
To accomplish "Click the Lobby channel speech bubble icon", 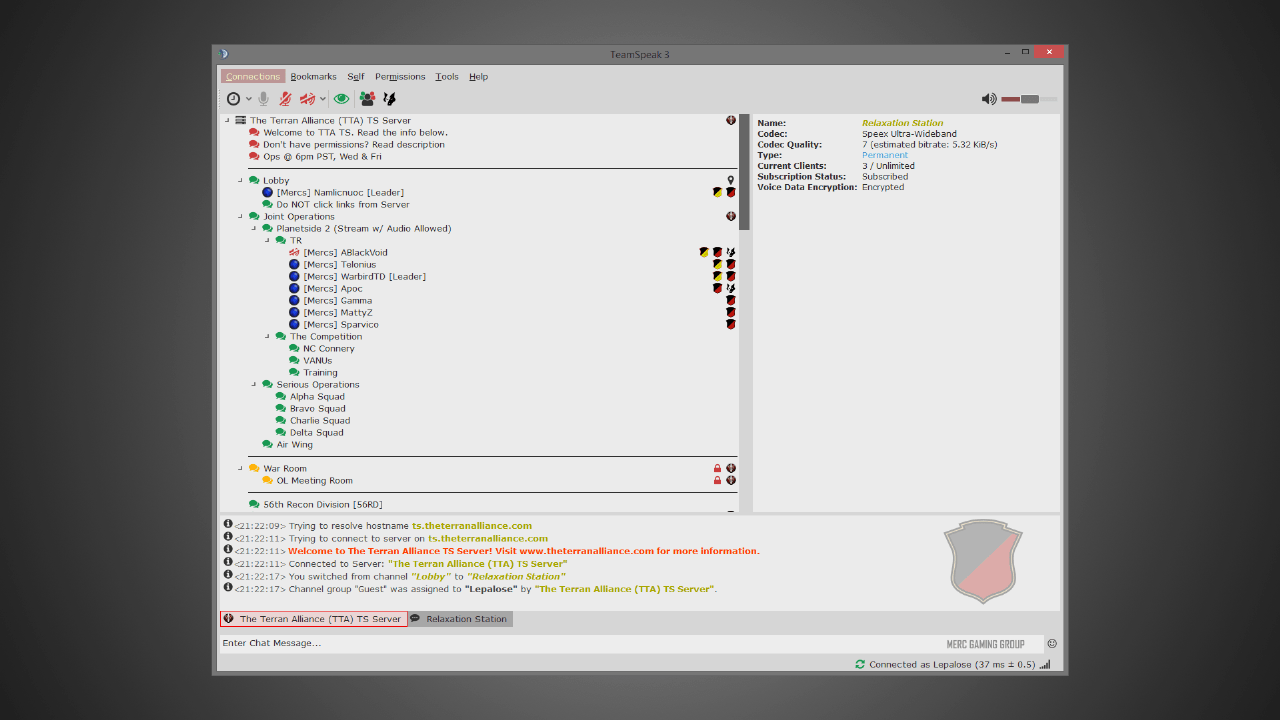I will coord(254,180).
